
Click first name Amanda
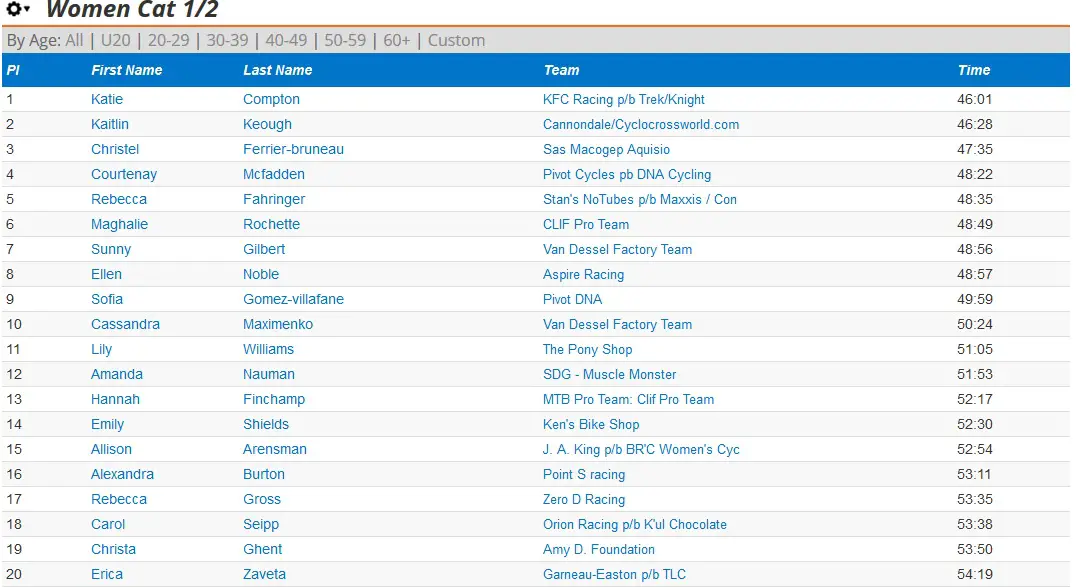117,374
